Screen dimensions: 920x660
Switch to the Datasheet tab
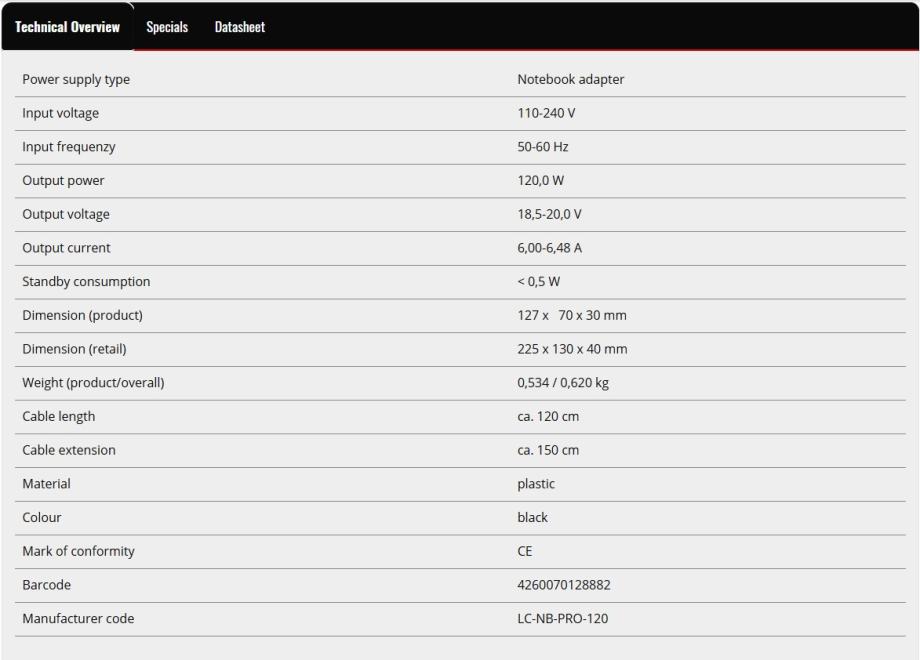(x=240, y=27)
